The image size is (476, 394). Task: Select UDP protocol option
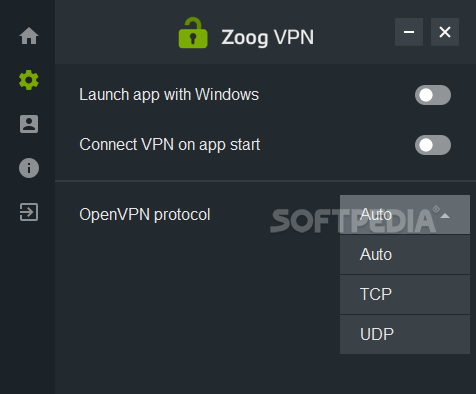pos(405,334)
